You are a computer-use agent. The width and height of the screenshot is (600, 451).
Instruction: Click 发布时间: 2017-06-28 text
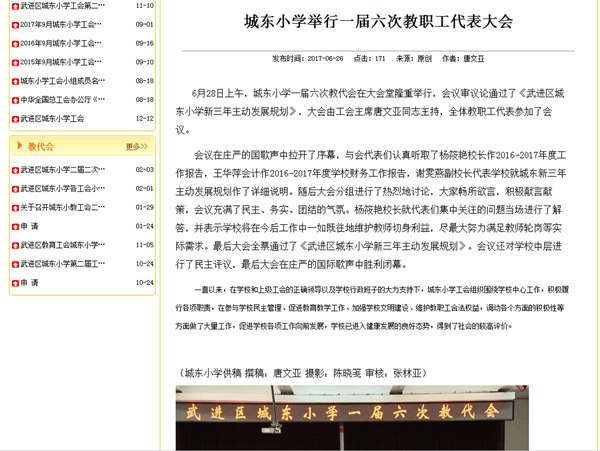[x=307, y=59]
